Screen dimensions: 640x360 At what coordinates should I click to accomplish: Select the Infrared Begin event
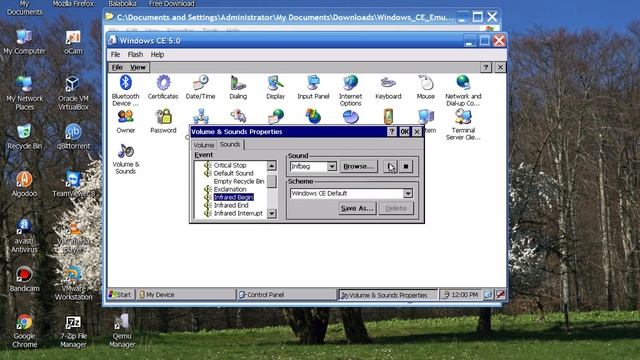pyautogui.click(x=233, y=197)
